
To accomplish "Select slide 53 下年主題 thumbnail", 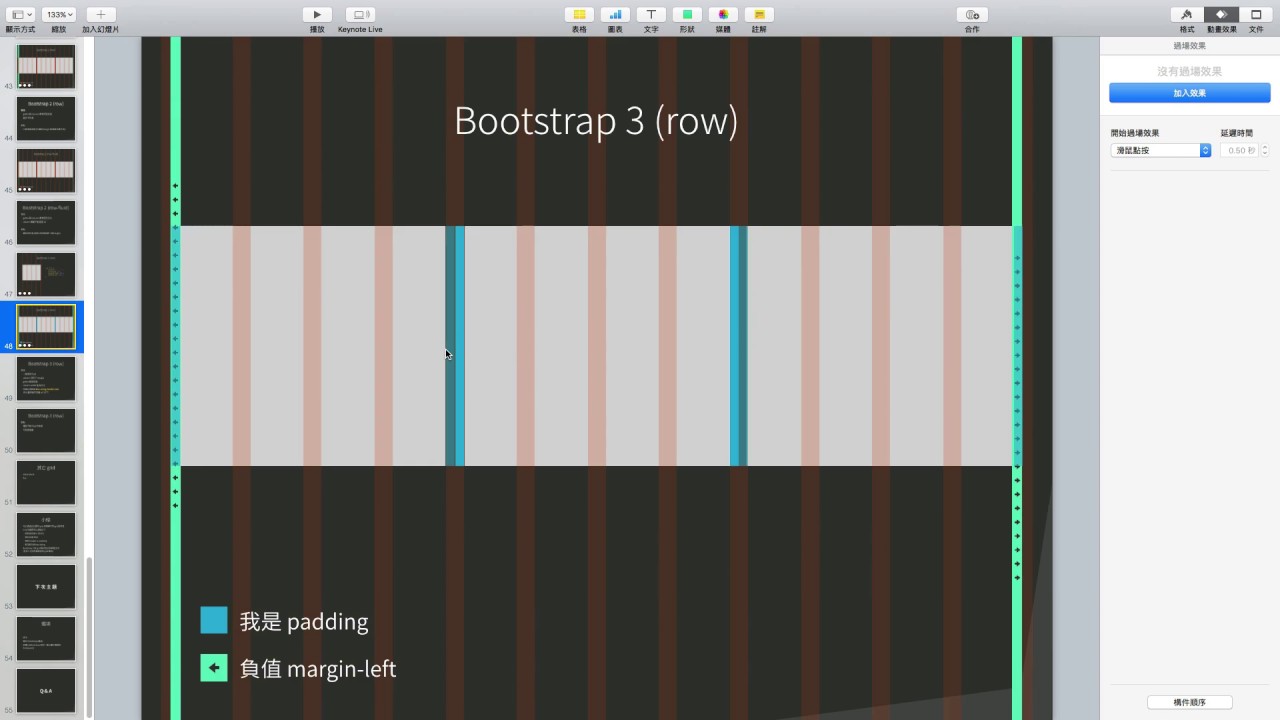I will [46, 587].
